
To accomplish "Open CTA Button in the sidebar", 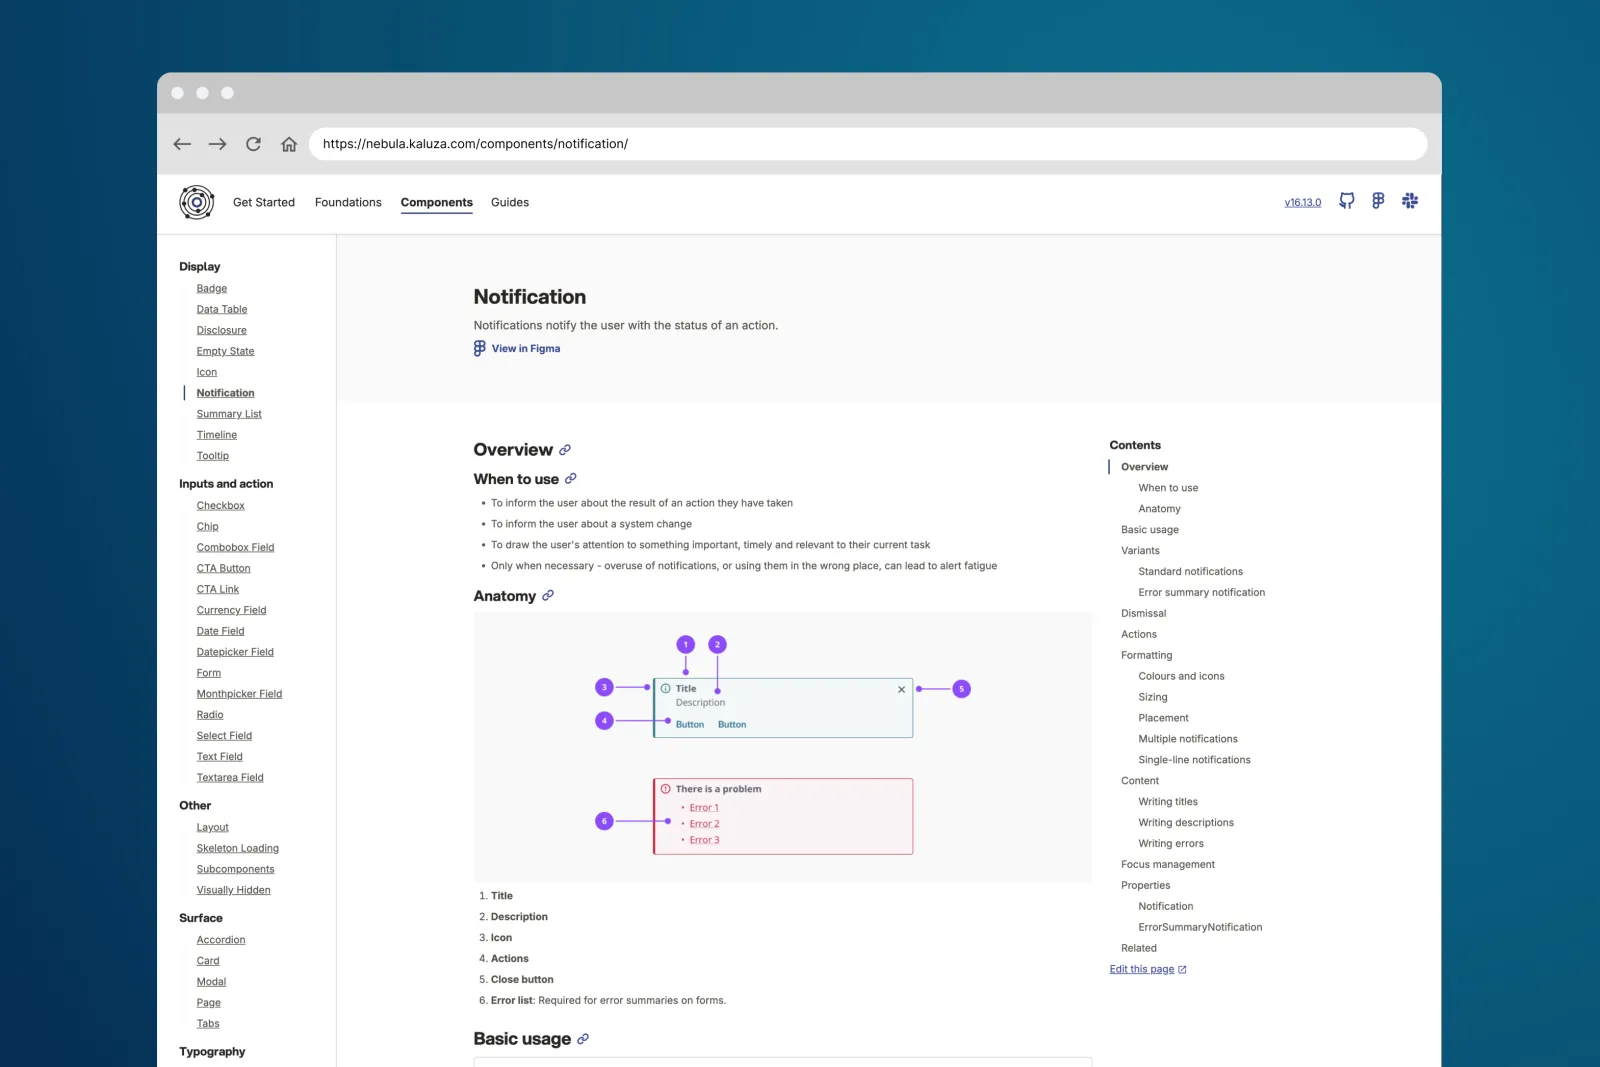I will [224, 569].
